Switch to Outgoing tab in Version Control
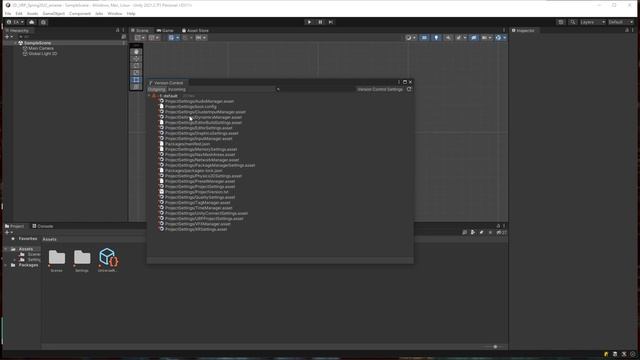 156,89
